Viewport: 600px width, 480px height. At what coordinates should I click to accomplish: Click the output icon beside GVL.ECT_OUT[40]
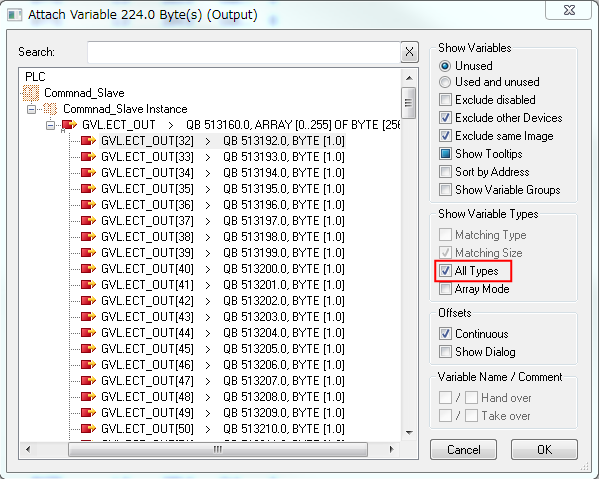(x=88, y=269)
